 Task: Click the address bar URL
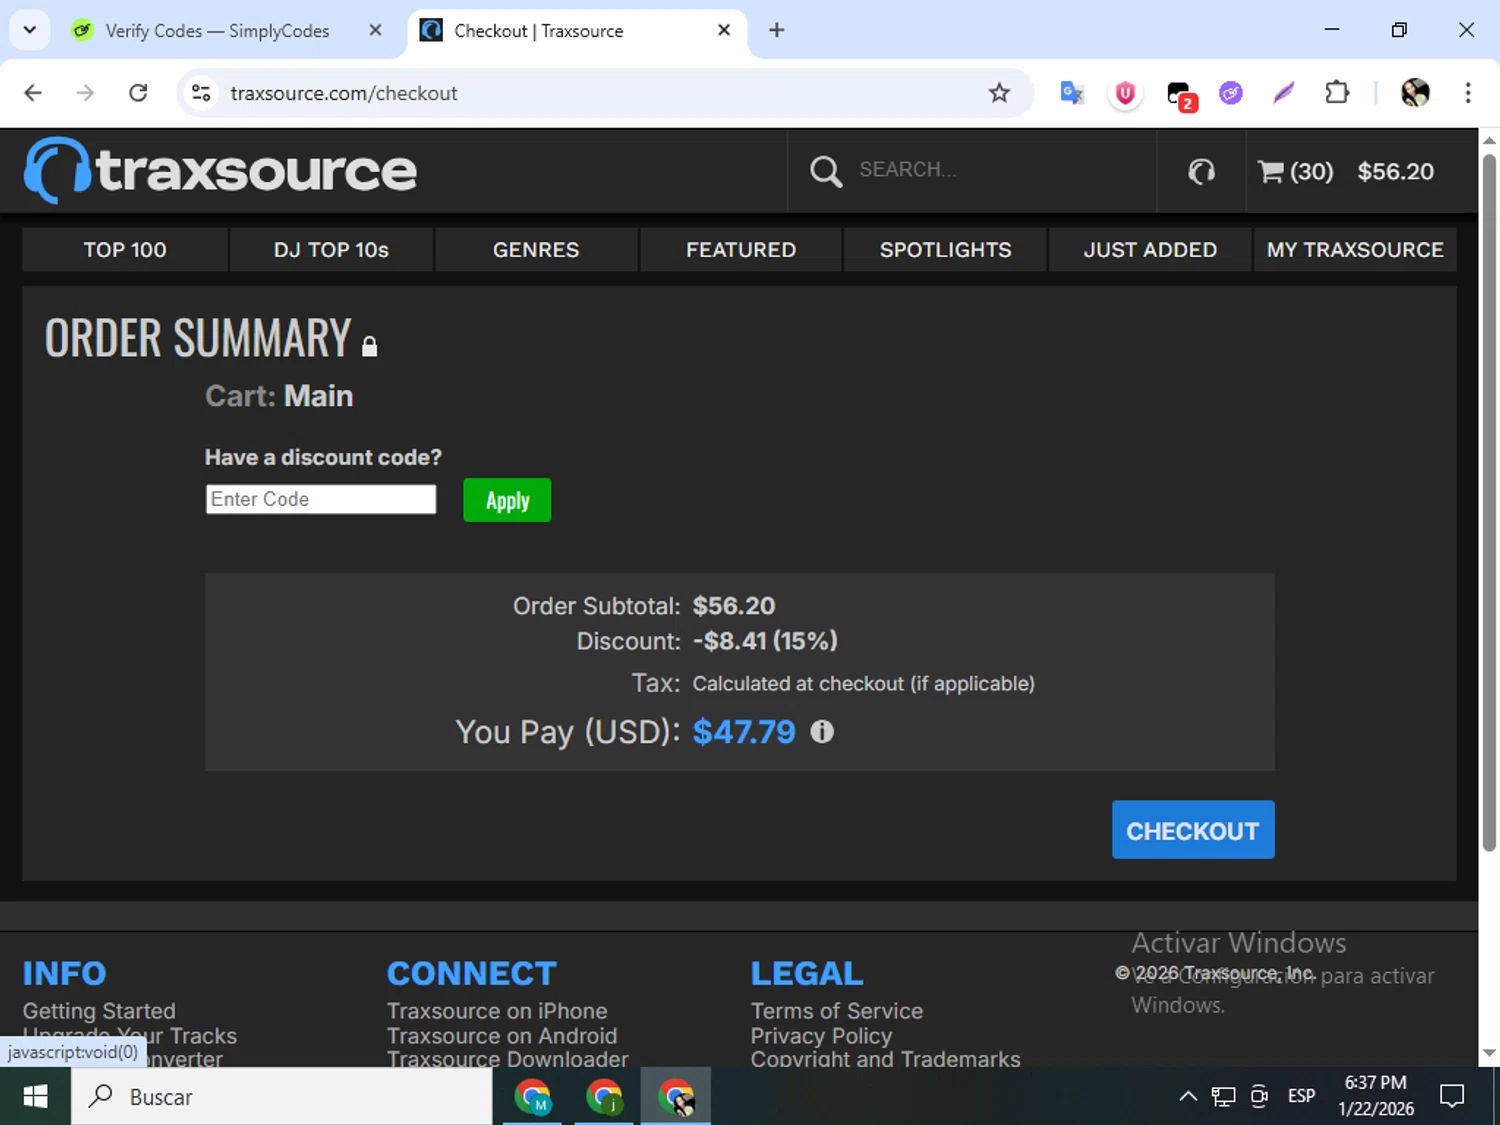(x=344, y=93)
